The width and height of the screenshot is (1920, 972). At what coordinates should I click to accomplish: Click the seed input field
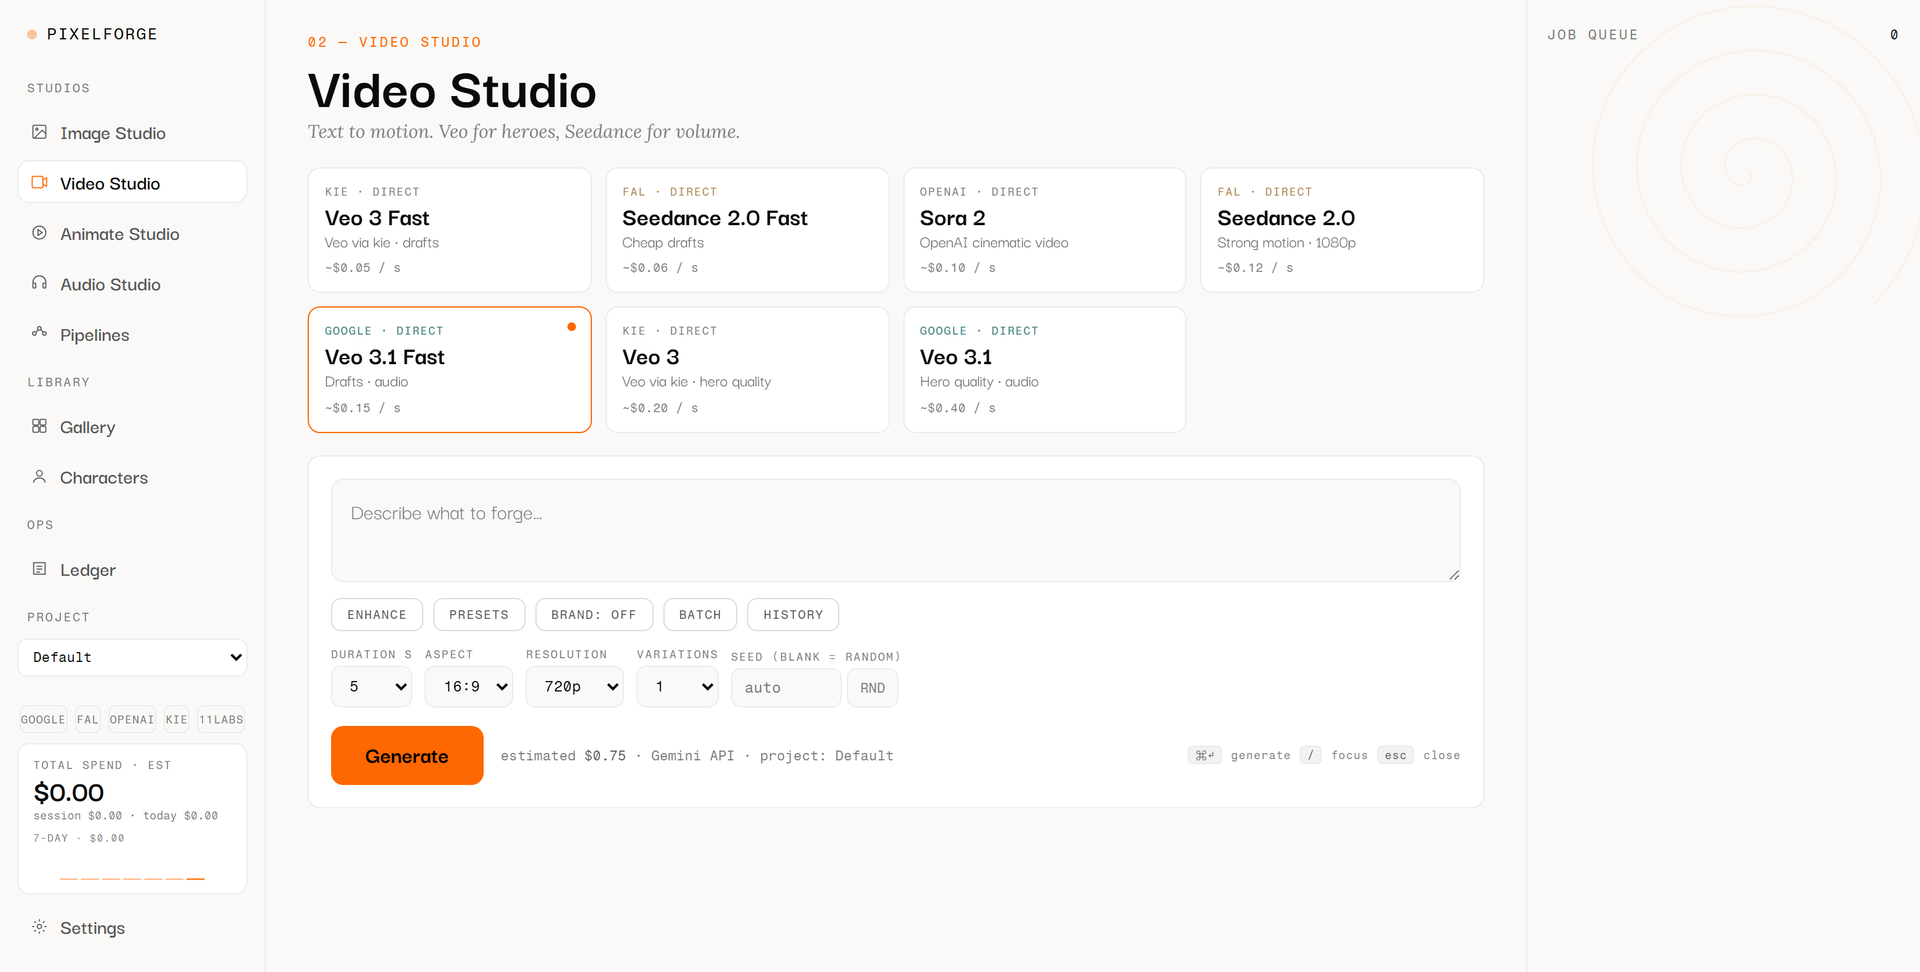click(786, 688)
